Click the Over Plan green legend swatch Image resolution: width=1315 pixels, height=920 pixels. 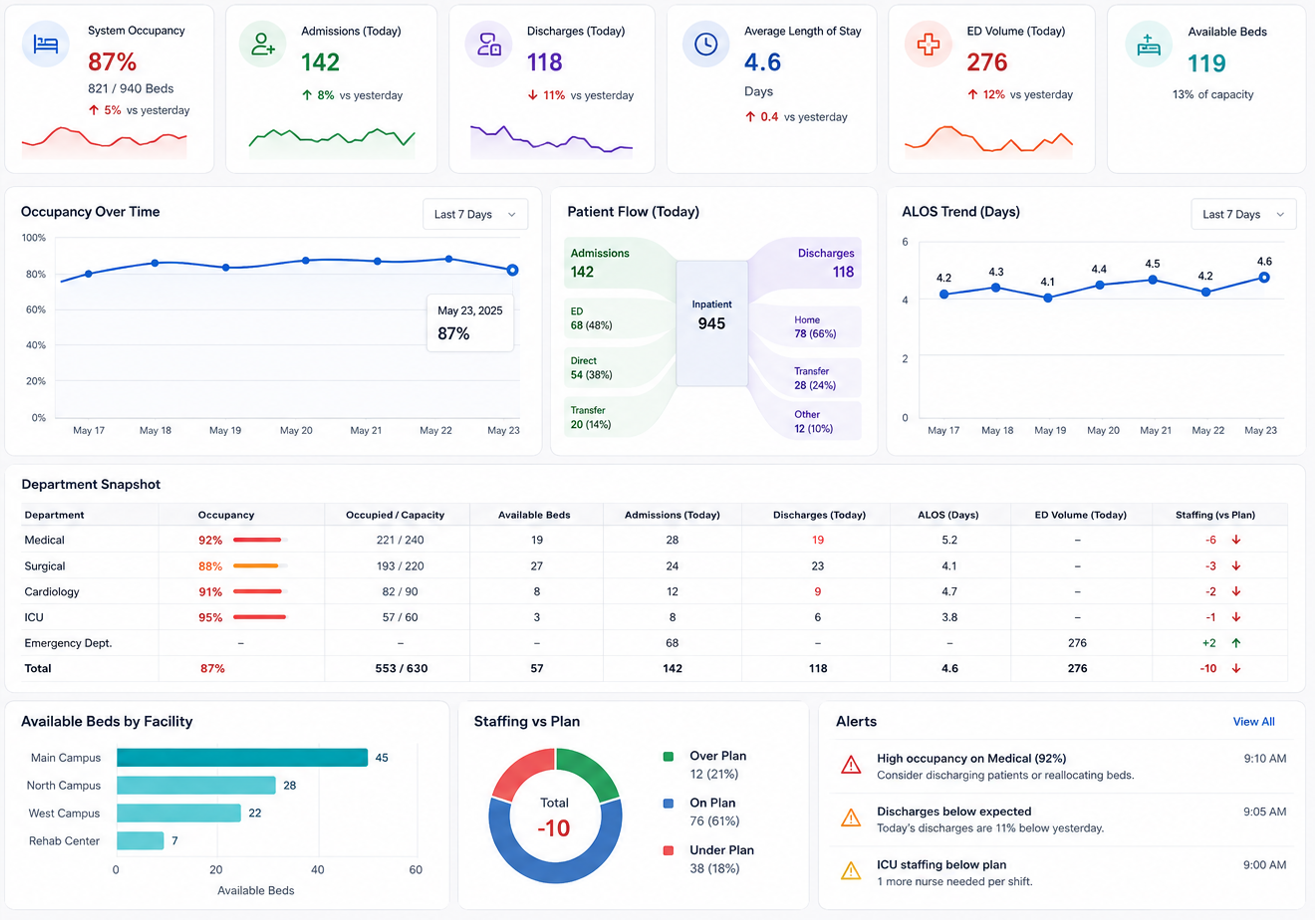[x=668, y=757]
